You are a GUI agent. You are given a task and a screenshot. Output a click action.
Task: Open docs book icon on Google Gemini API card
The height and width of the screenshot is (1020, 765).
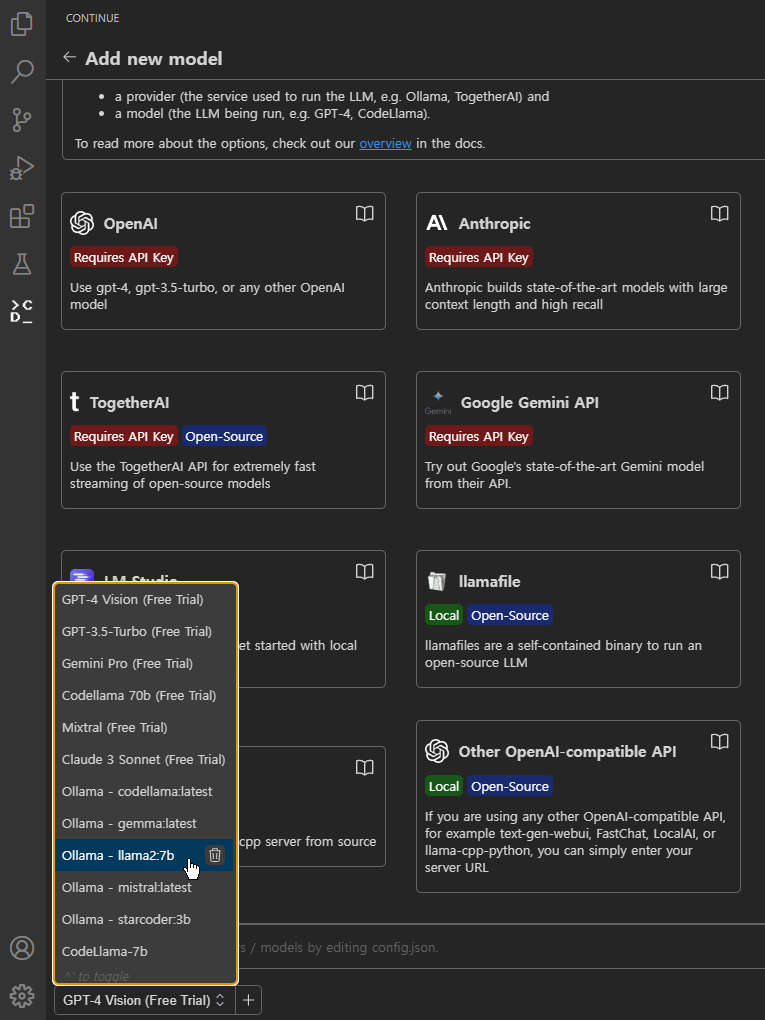[719, 392]
